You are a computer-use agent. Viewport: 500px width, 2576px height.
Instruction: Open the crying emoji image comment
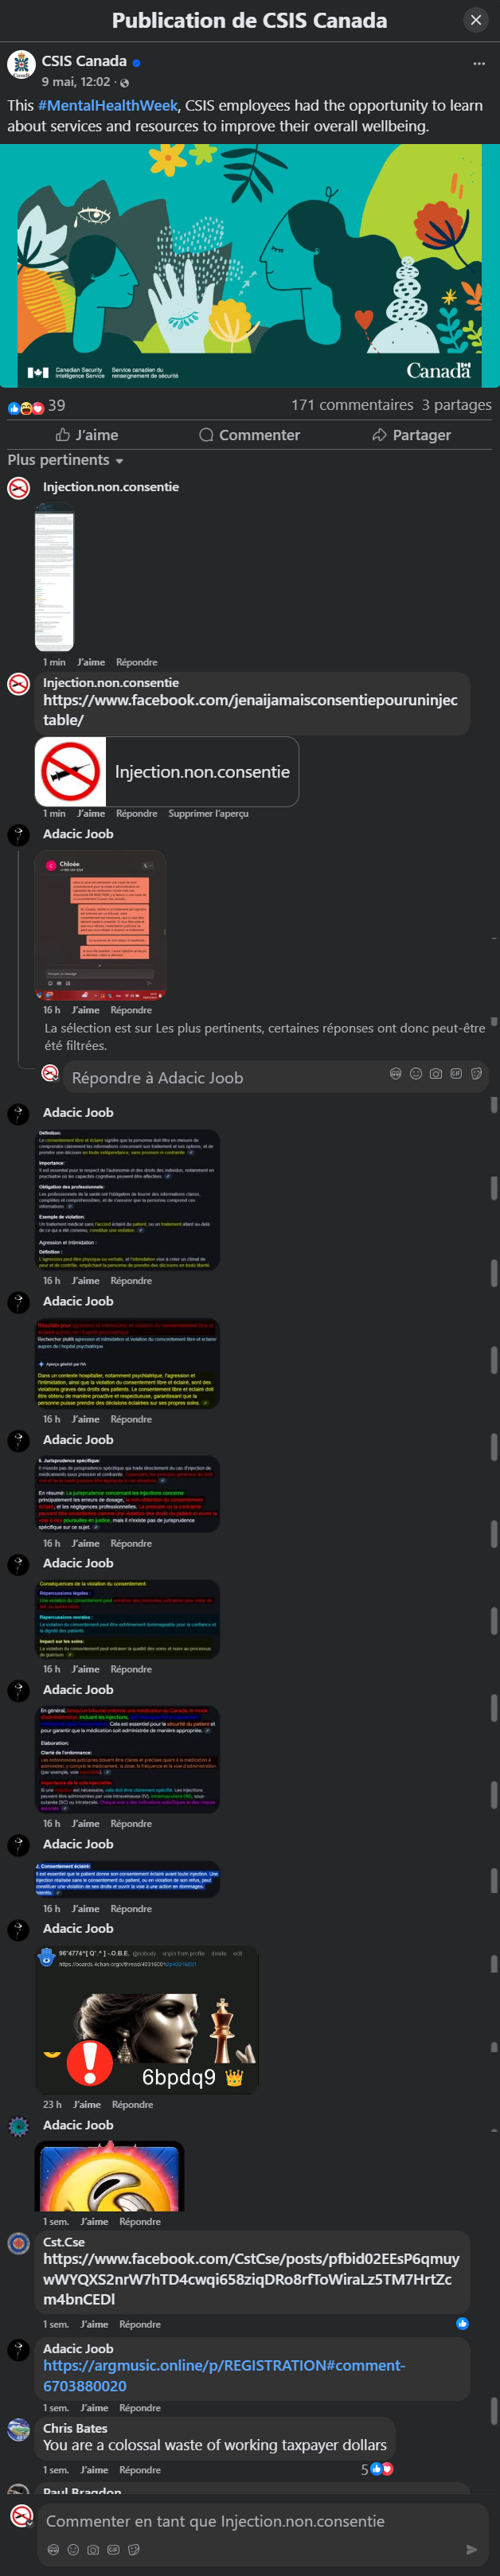110,2176
